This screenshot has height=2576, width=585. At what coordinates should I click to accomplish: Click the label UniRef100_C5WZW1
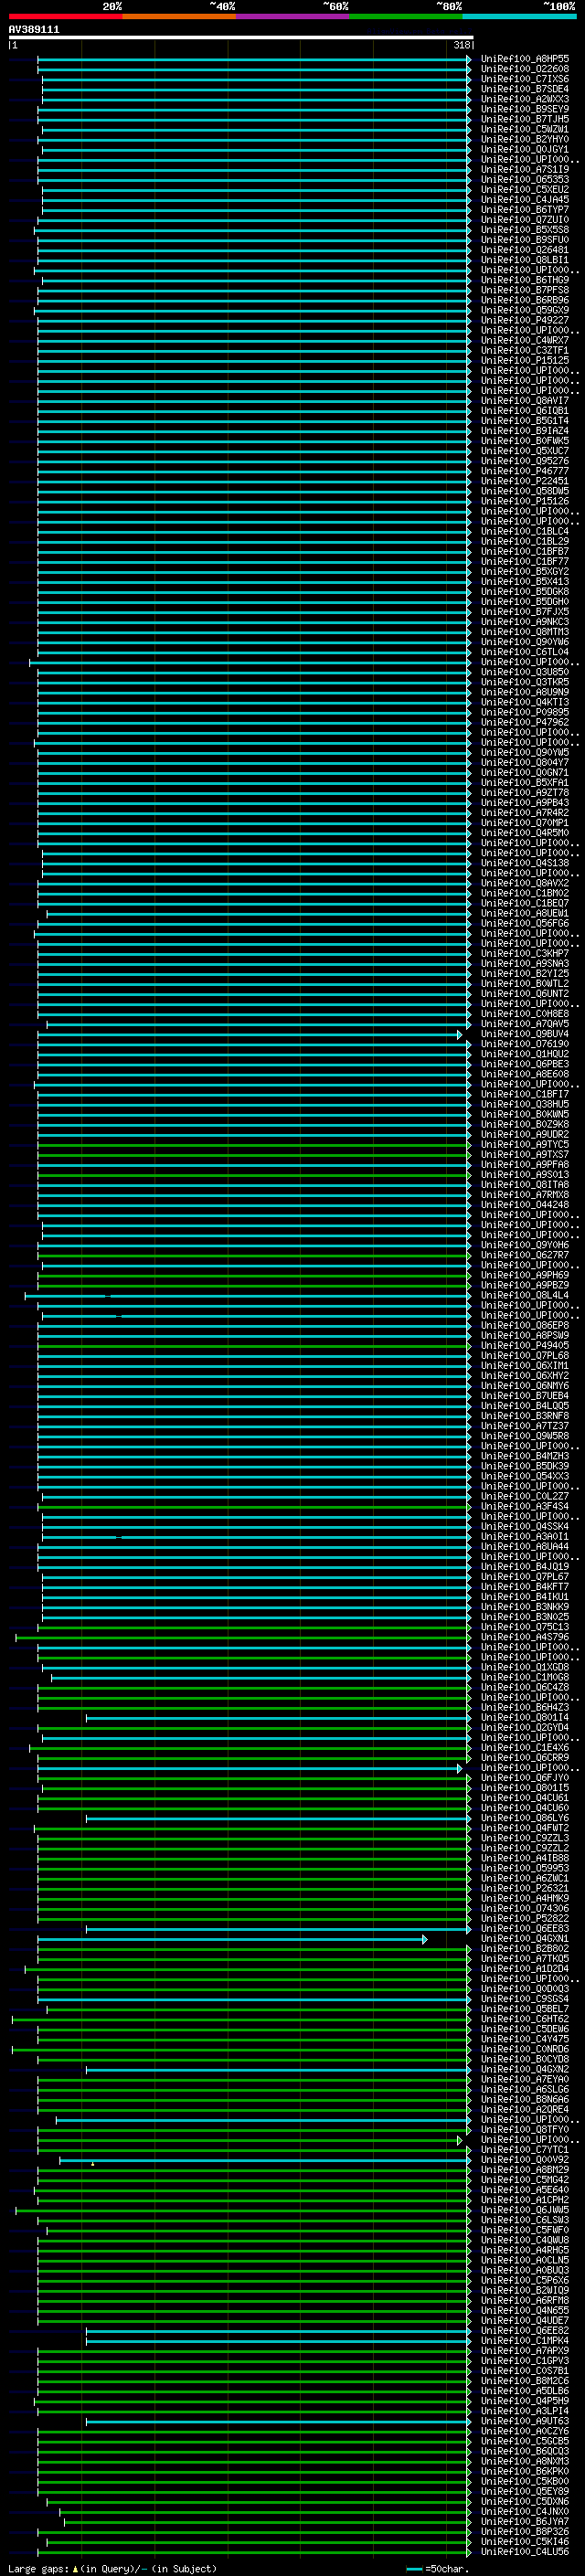coord(525,129)
